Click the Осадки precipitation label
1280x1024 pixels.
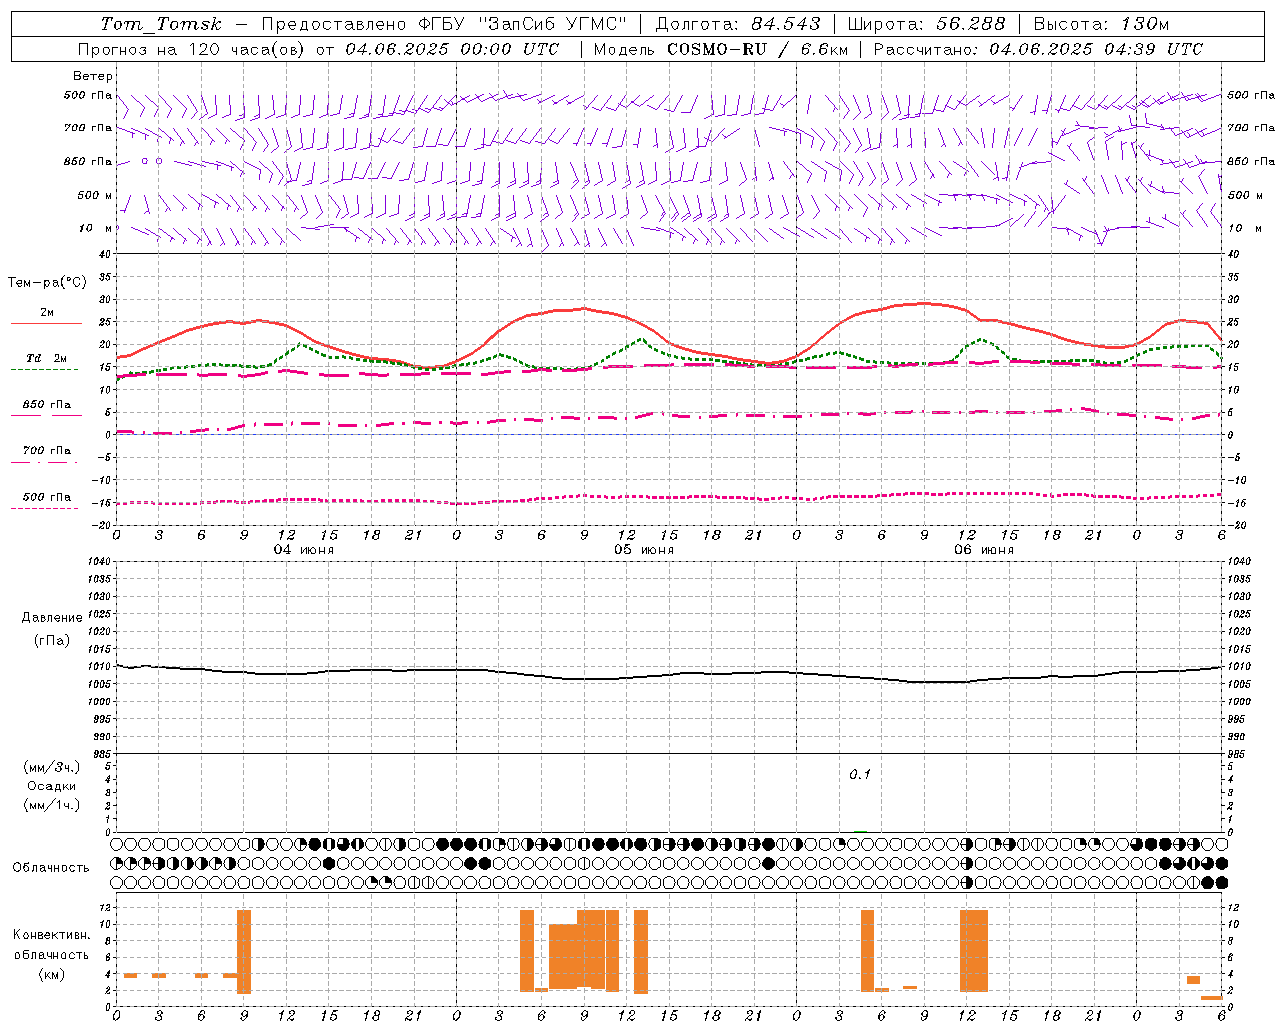52,786
